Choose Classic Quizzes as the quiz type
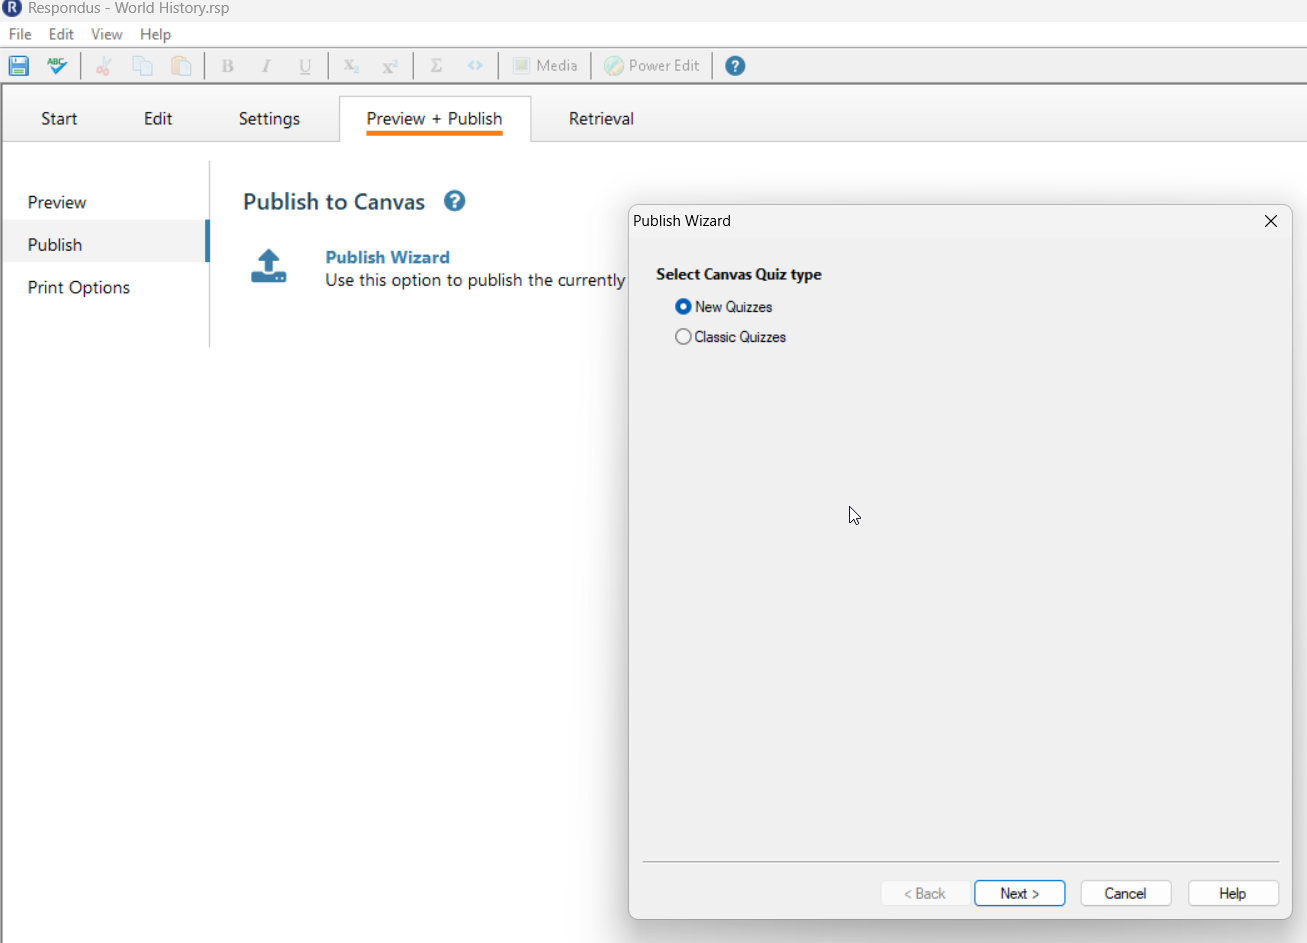The height and width of the screenshot is (943, 1307). pyautogui.click(x=682, y=336)
